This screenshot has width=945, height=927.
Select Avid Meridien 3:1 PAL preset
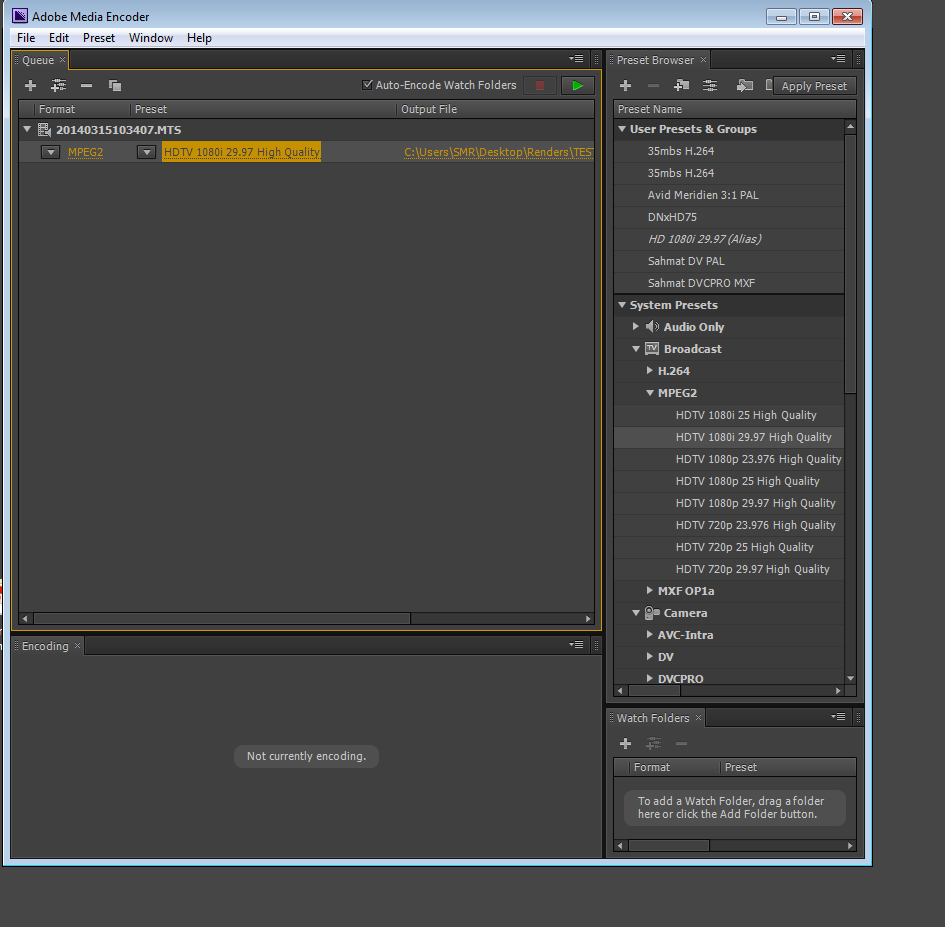729,195
